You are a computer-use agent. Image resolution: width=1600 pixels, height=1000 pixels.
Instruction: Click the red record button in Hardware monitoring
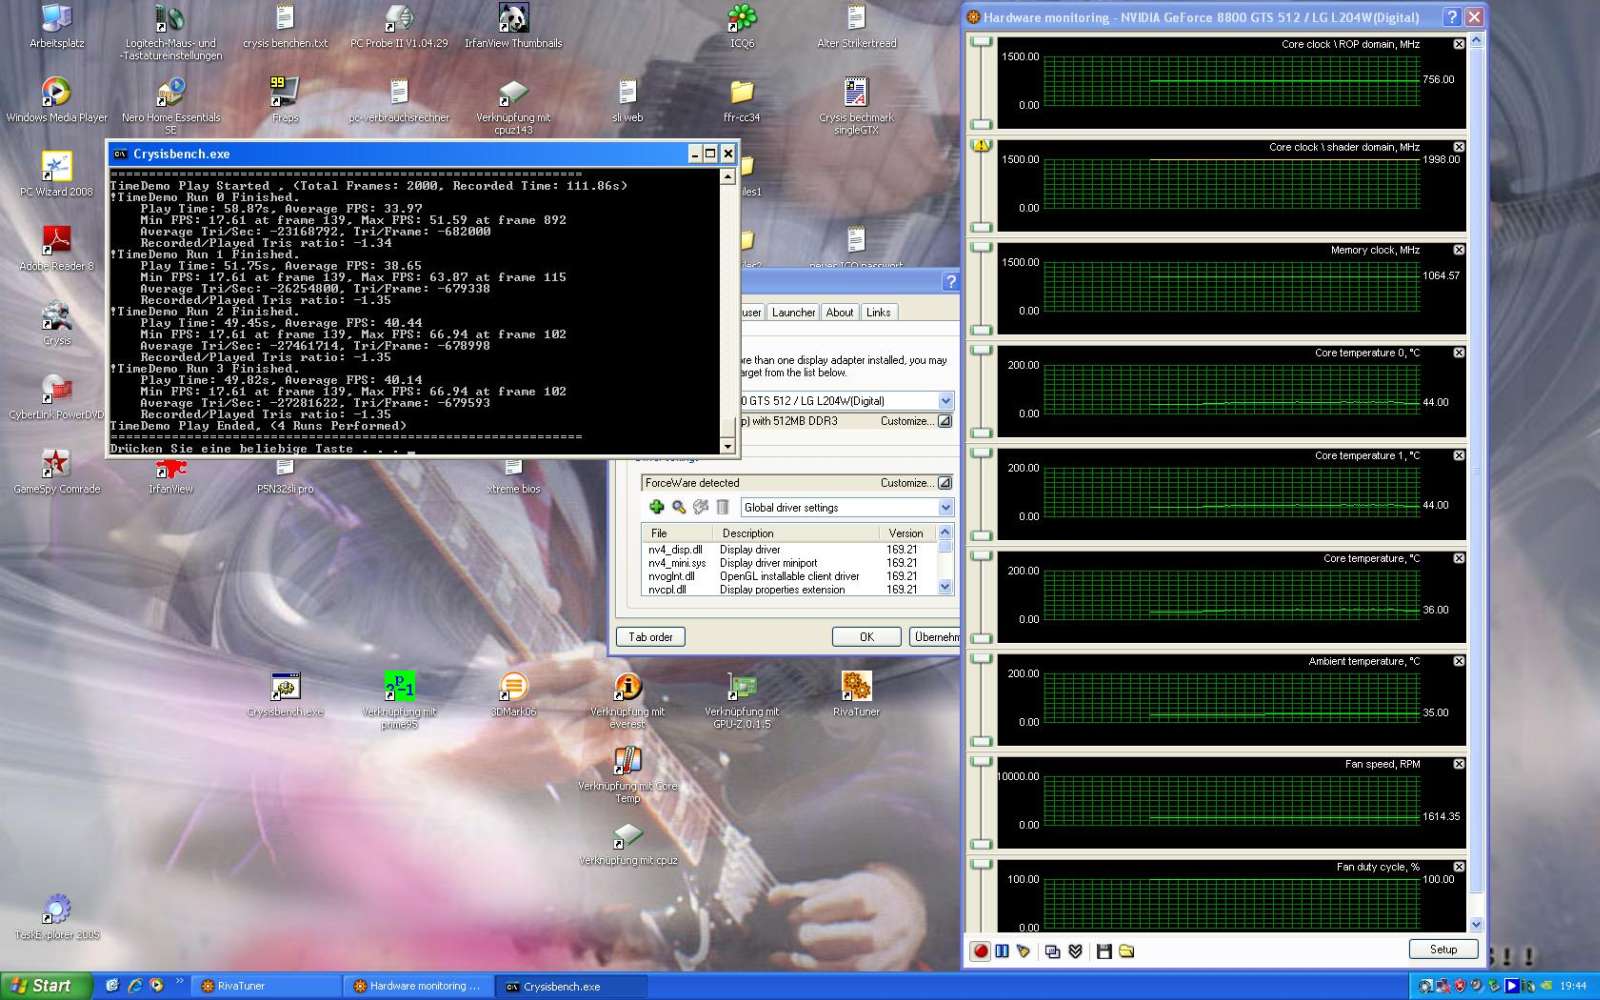point(981,951)
